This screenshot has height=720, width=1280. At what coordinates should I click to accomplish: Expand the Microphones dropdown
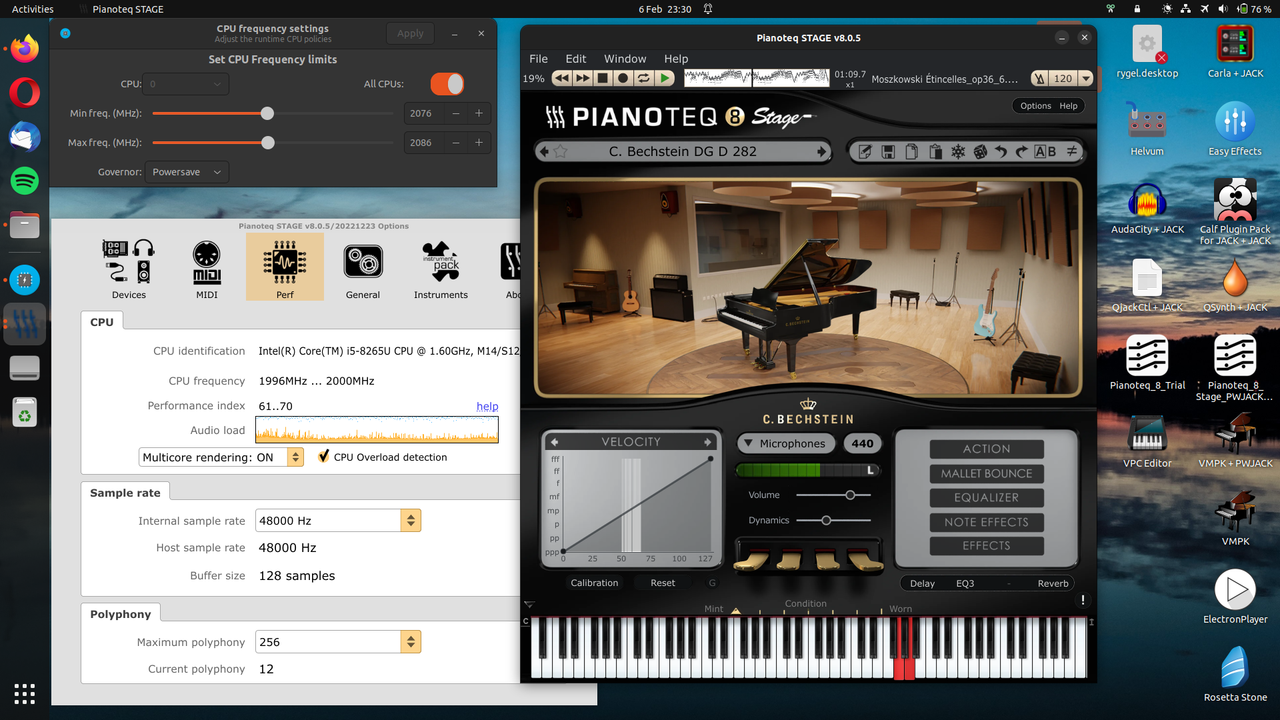[788, 443]
